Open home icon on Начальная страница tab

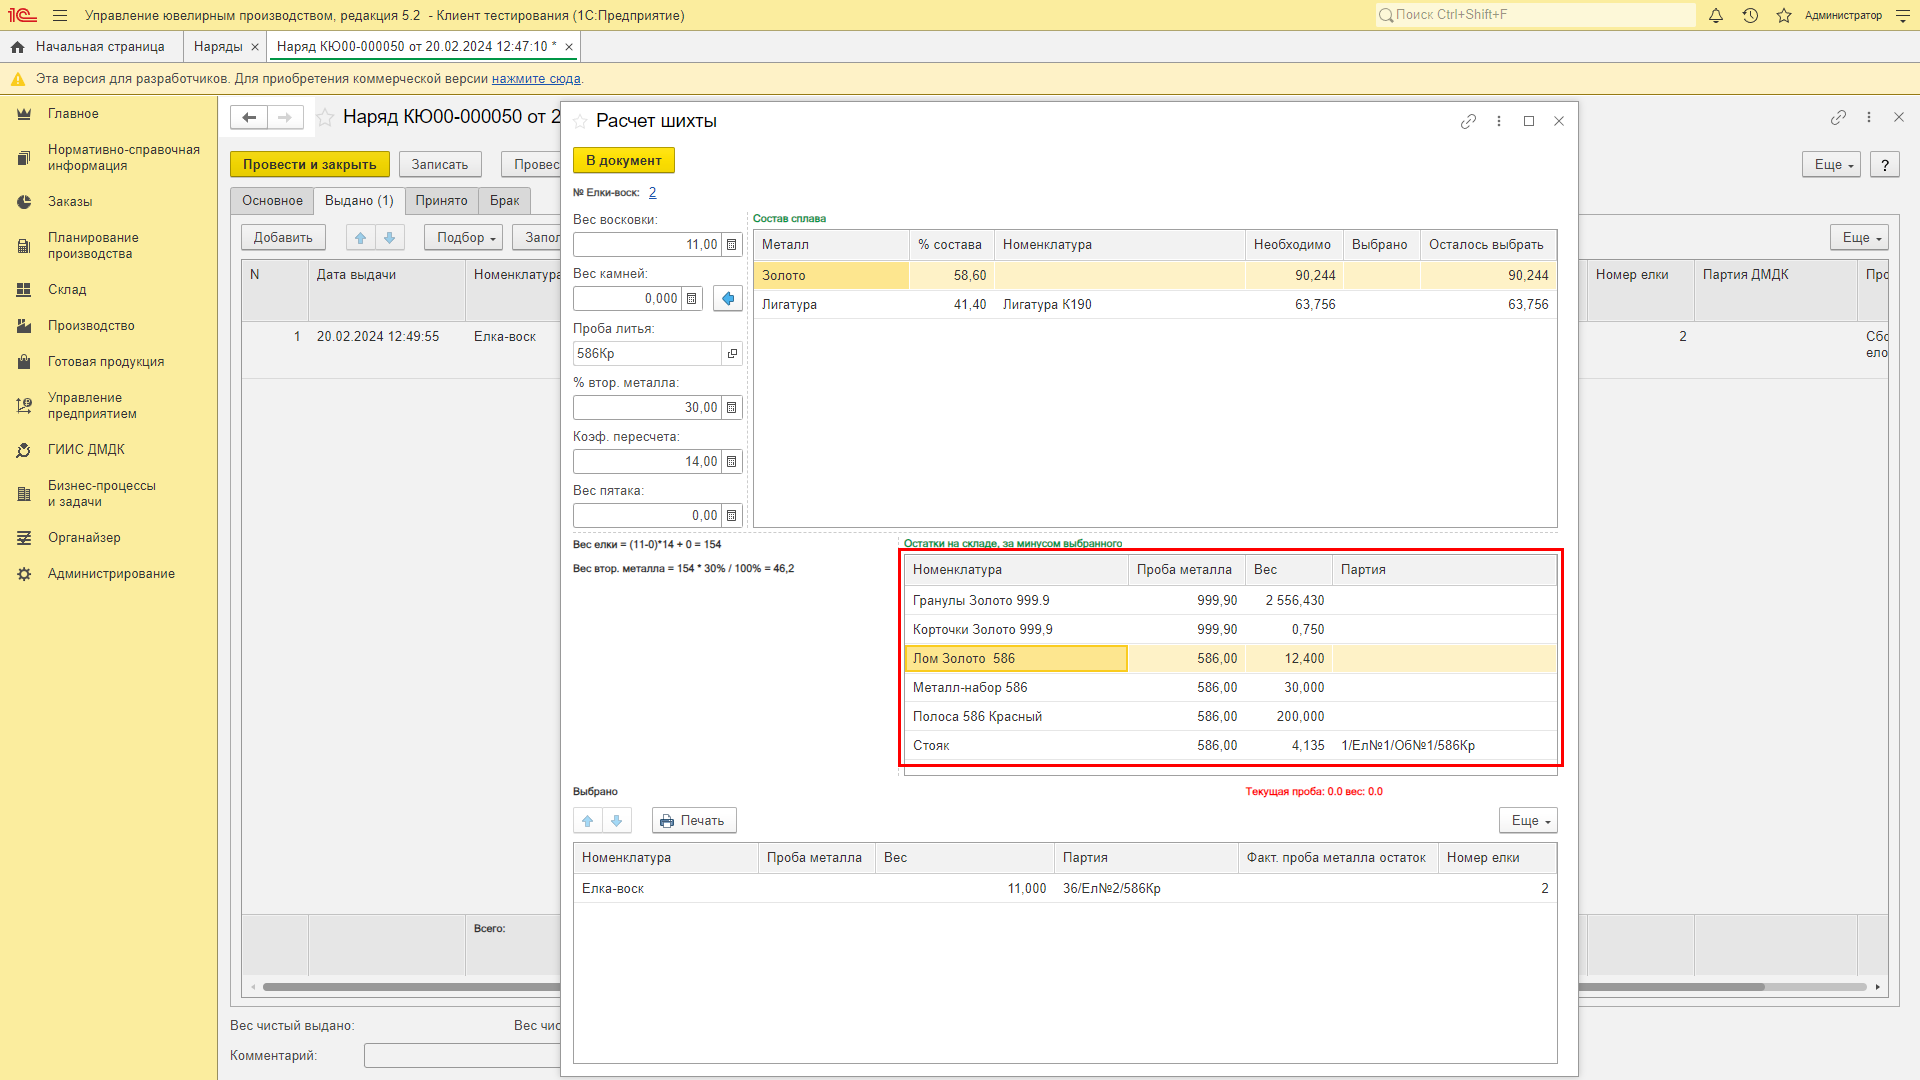point(17,47)
